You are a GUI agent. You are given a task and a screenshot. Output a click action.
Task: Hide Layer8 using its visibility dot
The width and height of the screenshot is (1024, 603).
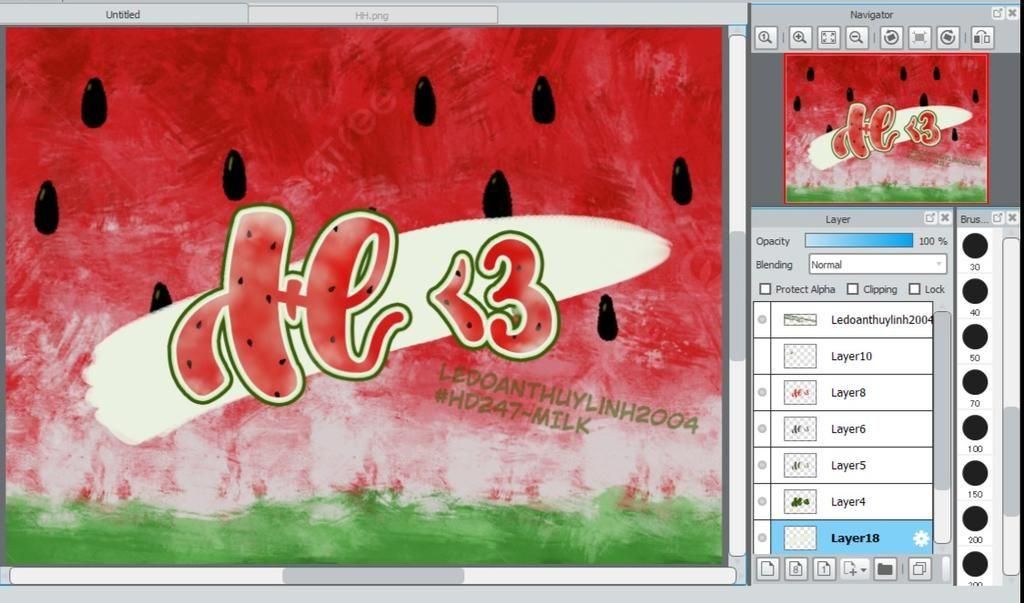tap(762, 393)
